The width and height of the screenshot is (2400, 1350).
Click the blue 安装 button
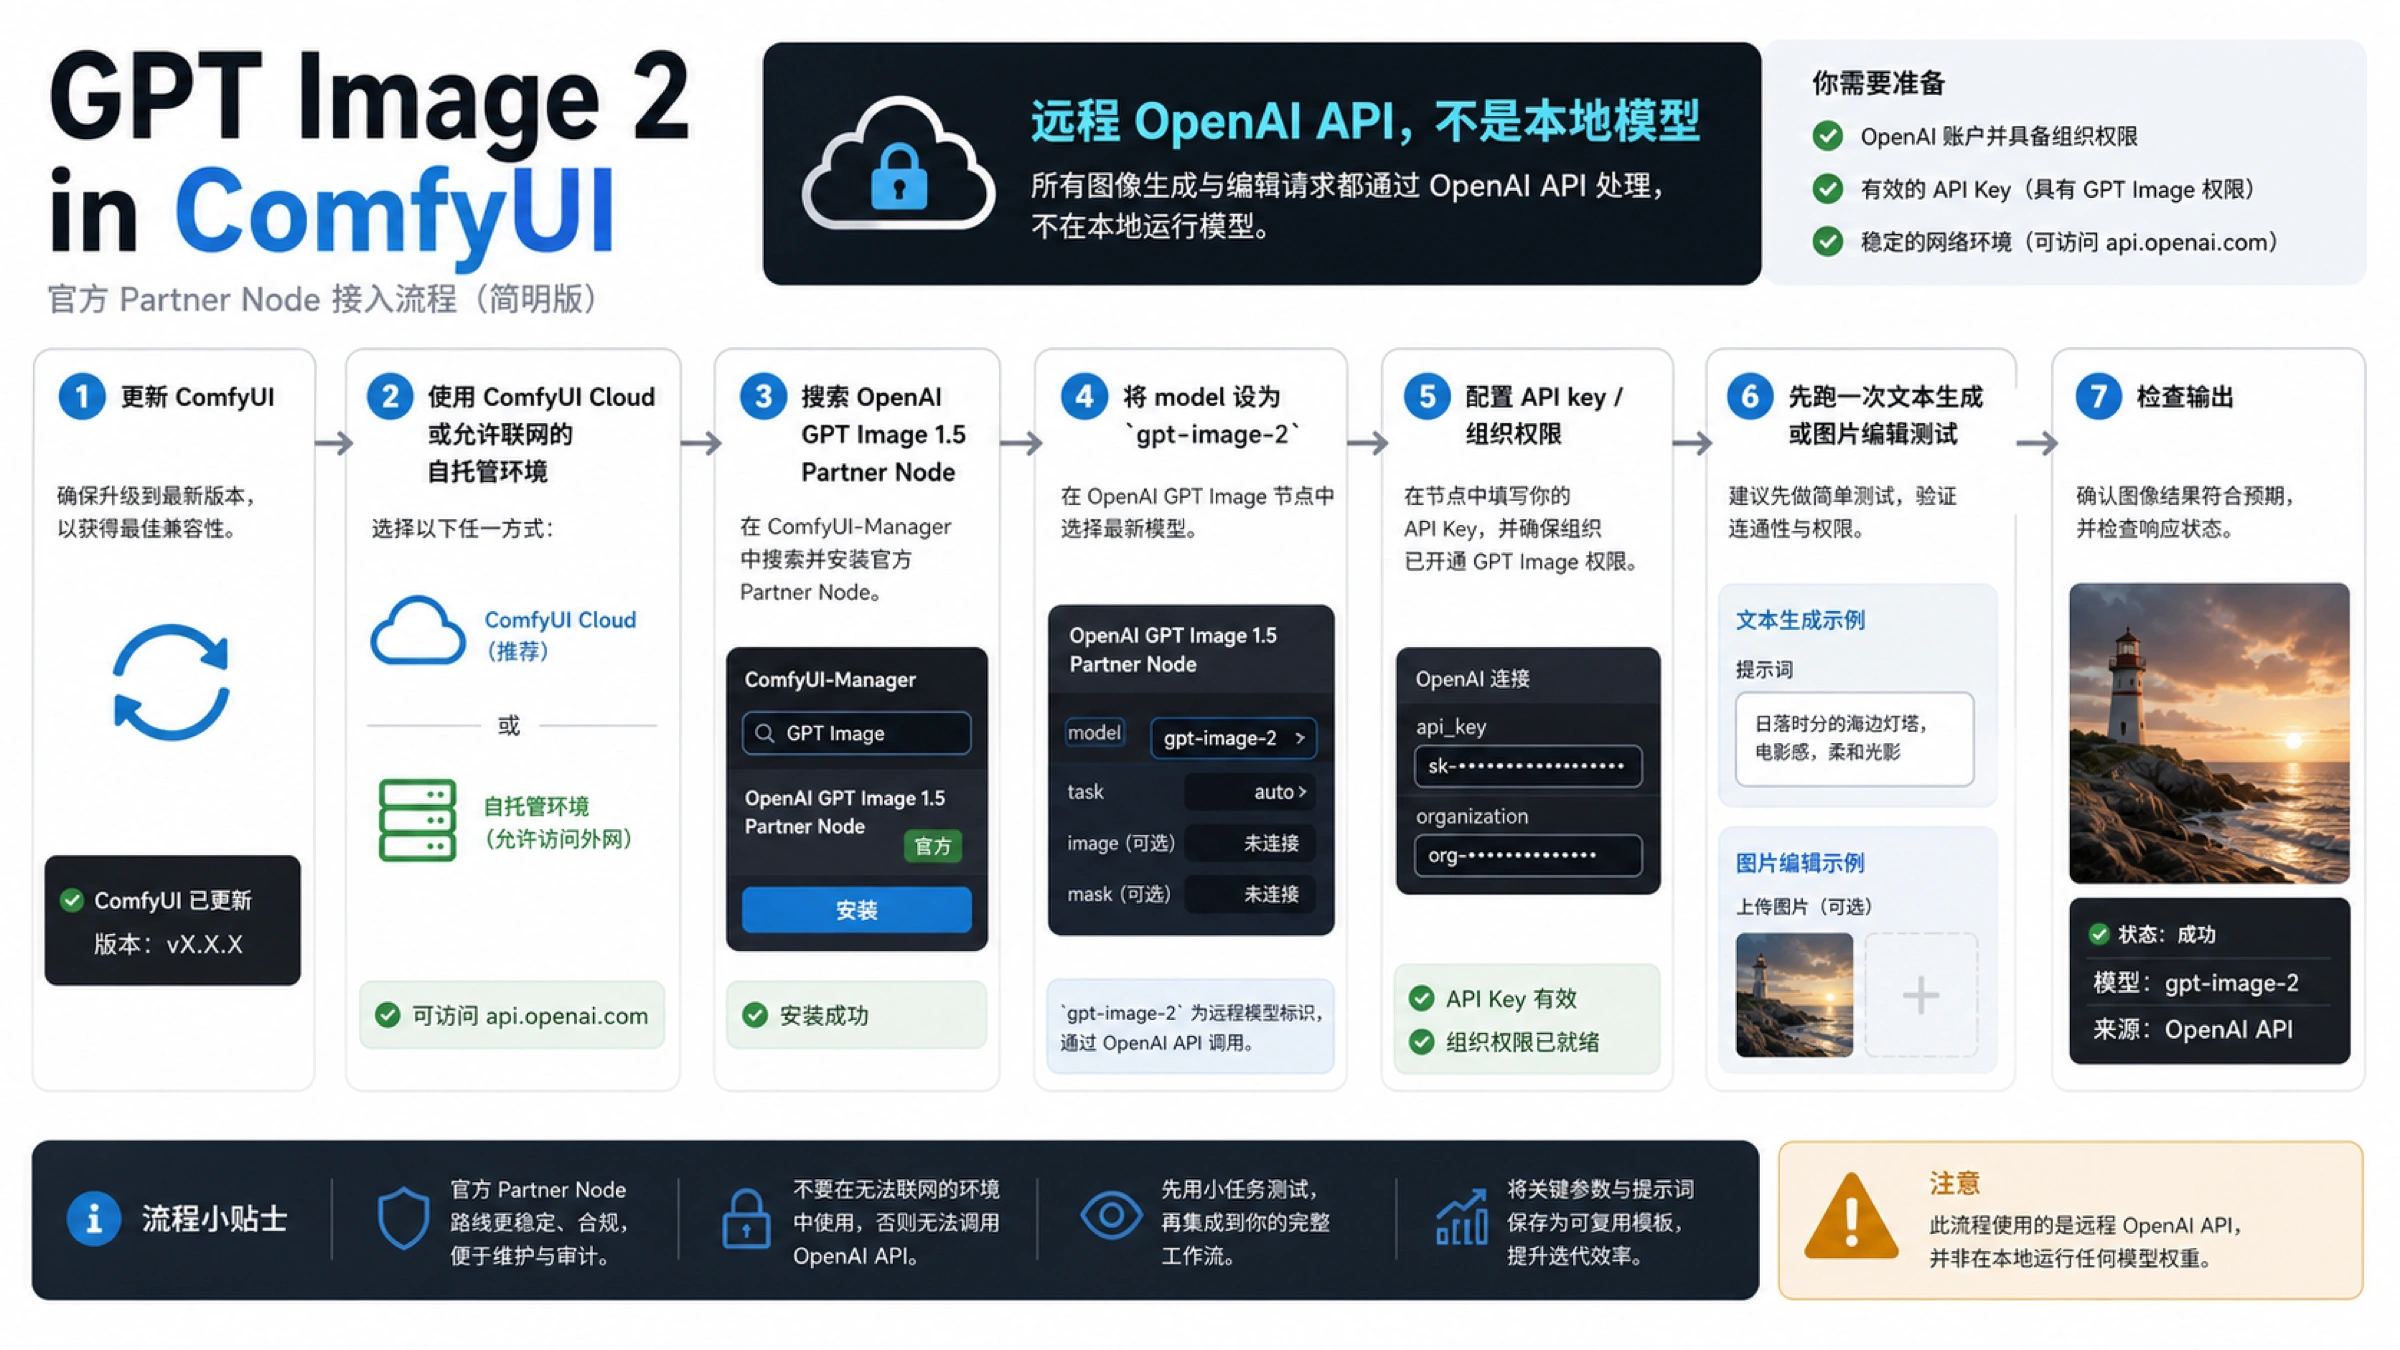[856, 910]
